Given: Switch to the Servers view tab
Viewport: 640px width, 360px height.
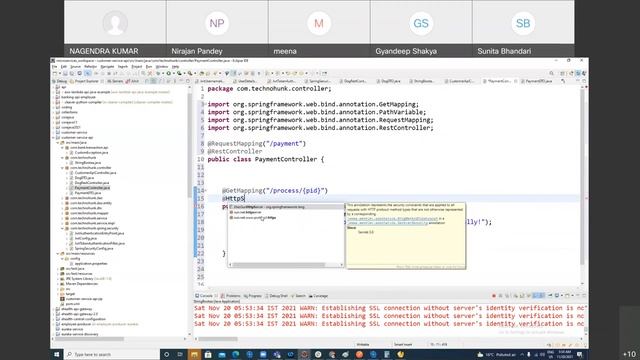Looking at the screenshot, I should tap(116, 81).
